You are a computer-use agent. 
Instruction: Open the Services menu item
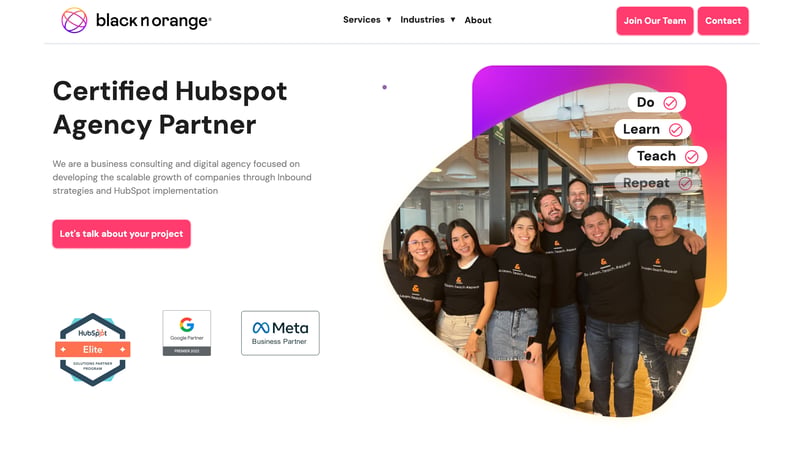click(x=362, y=20)
